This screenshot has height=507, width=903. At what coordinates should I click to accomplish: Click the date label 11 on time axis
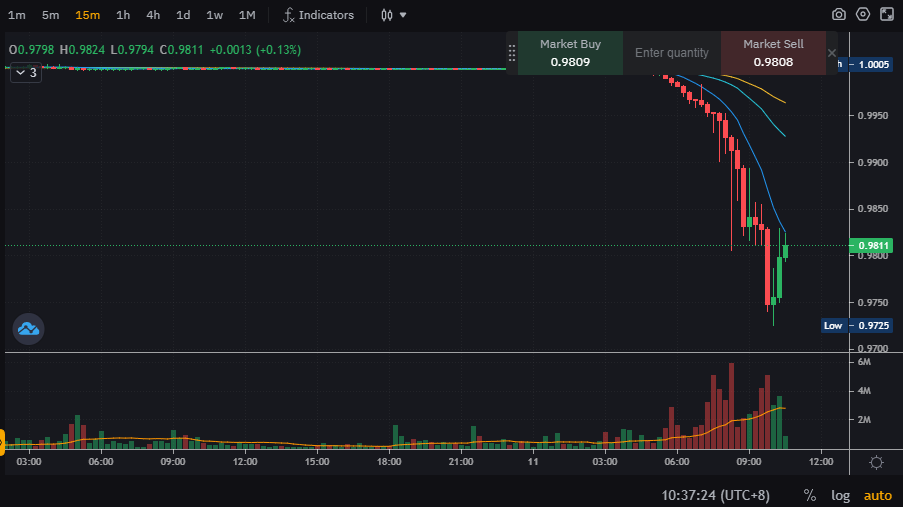tap(533, 461)
